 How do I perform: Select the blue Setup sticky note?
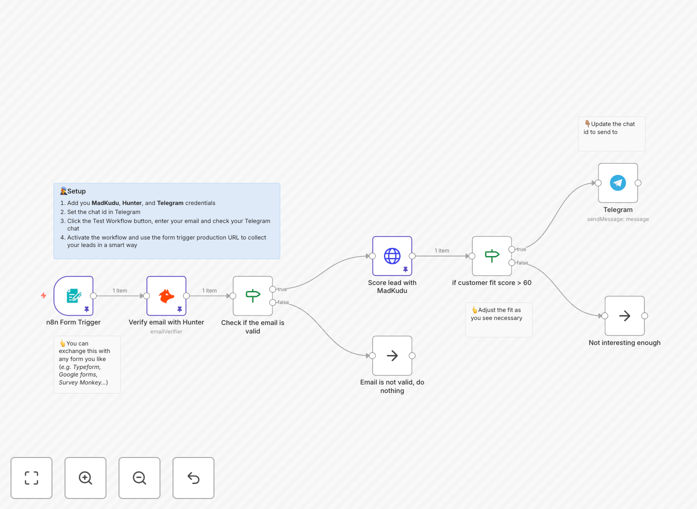pyautogui.click(x=167, y=221)
